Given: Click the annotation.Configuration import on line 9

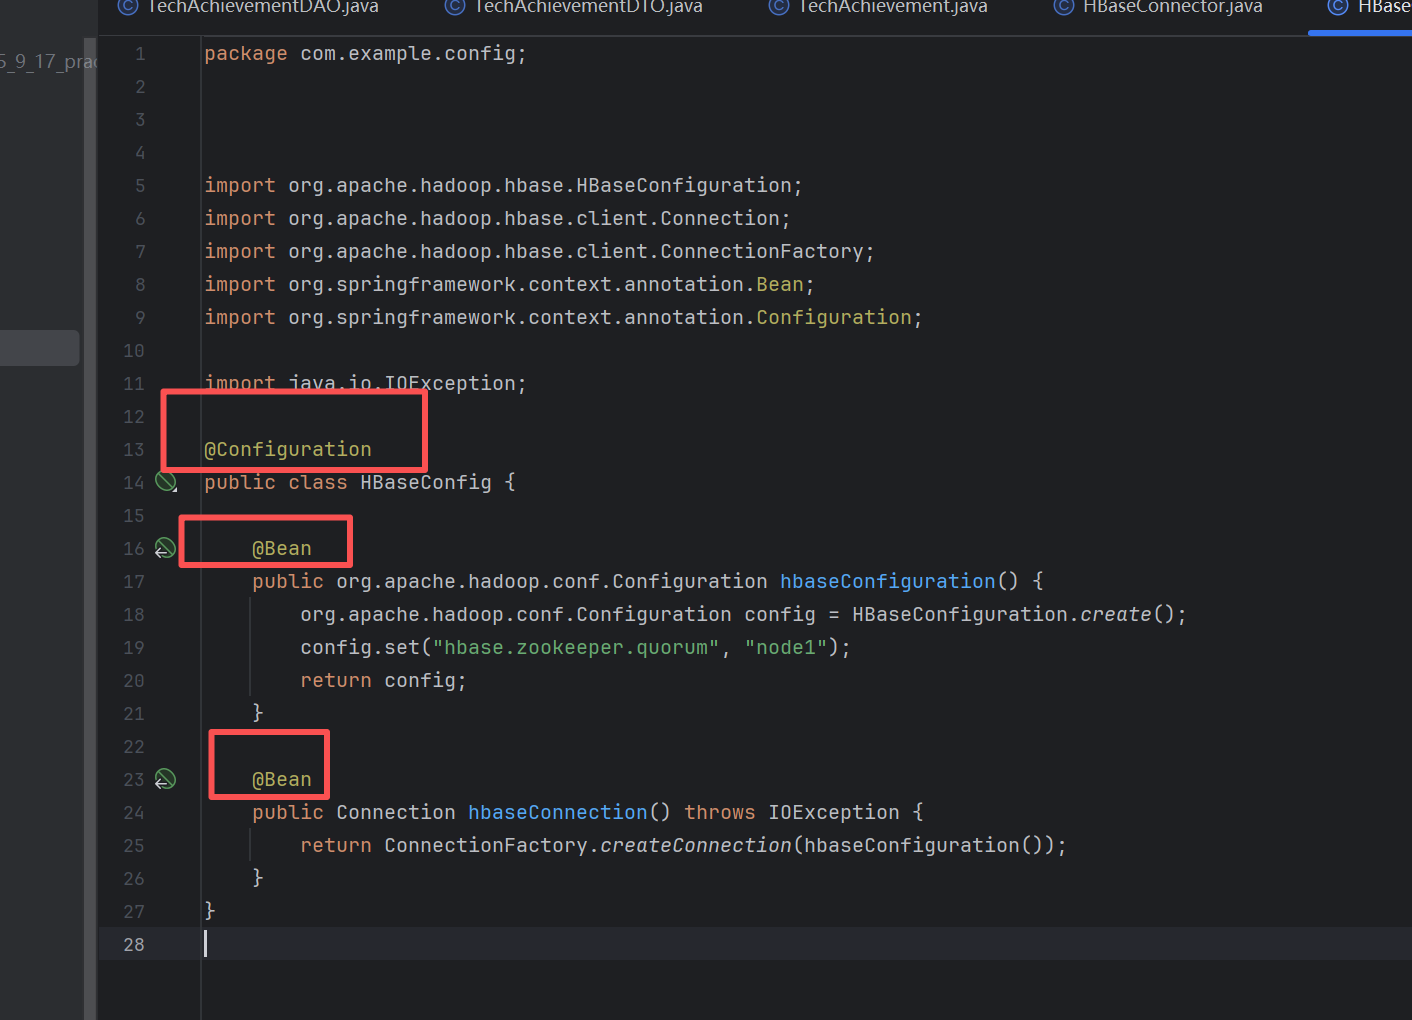Looking at the screenshot, I should click(564, 318).
